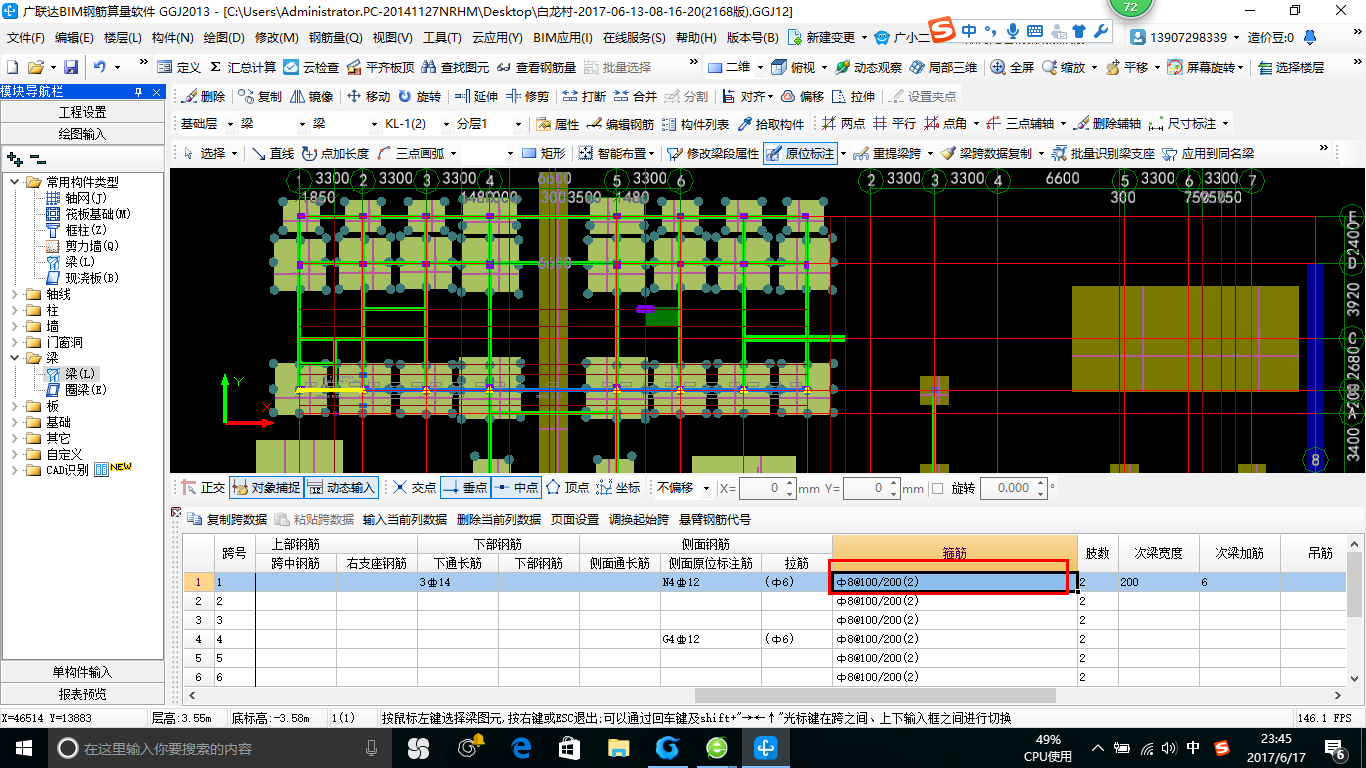Select the 删除 delete tool
This screenshot has height=768, width=1366.
(203, 97)
